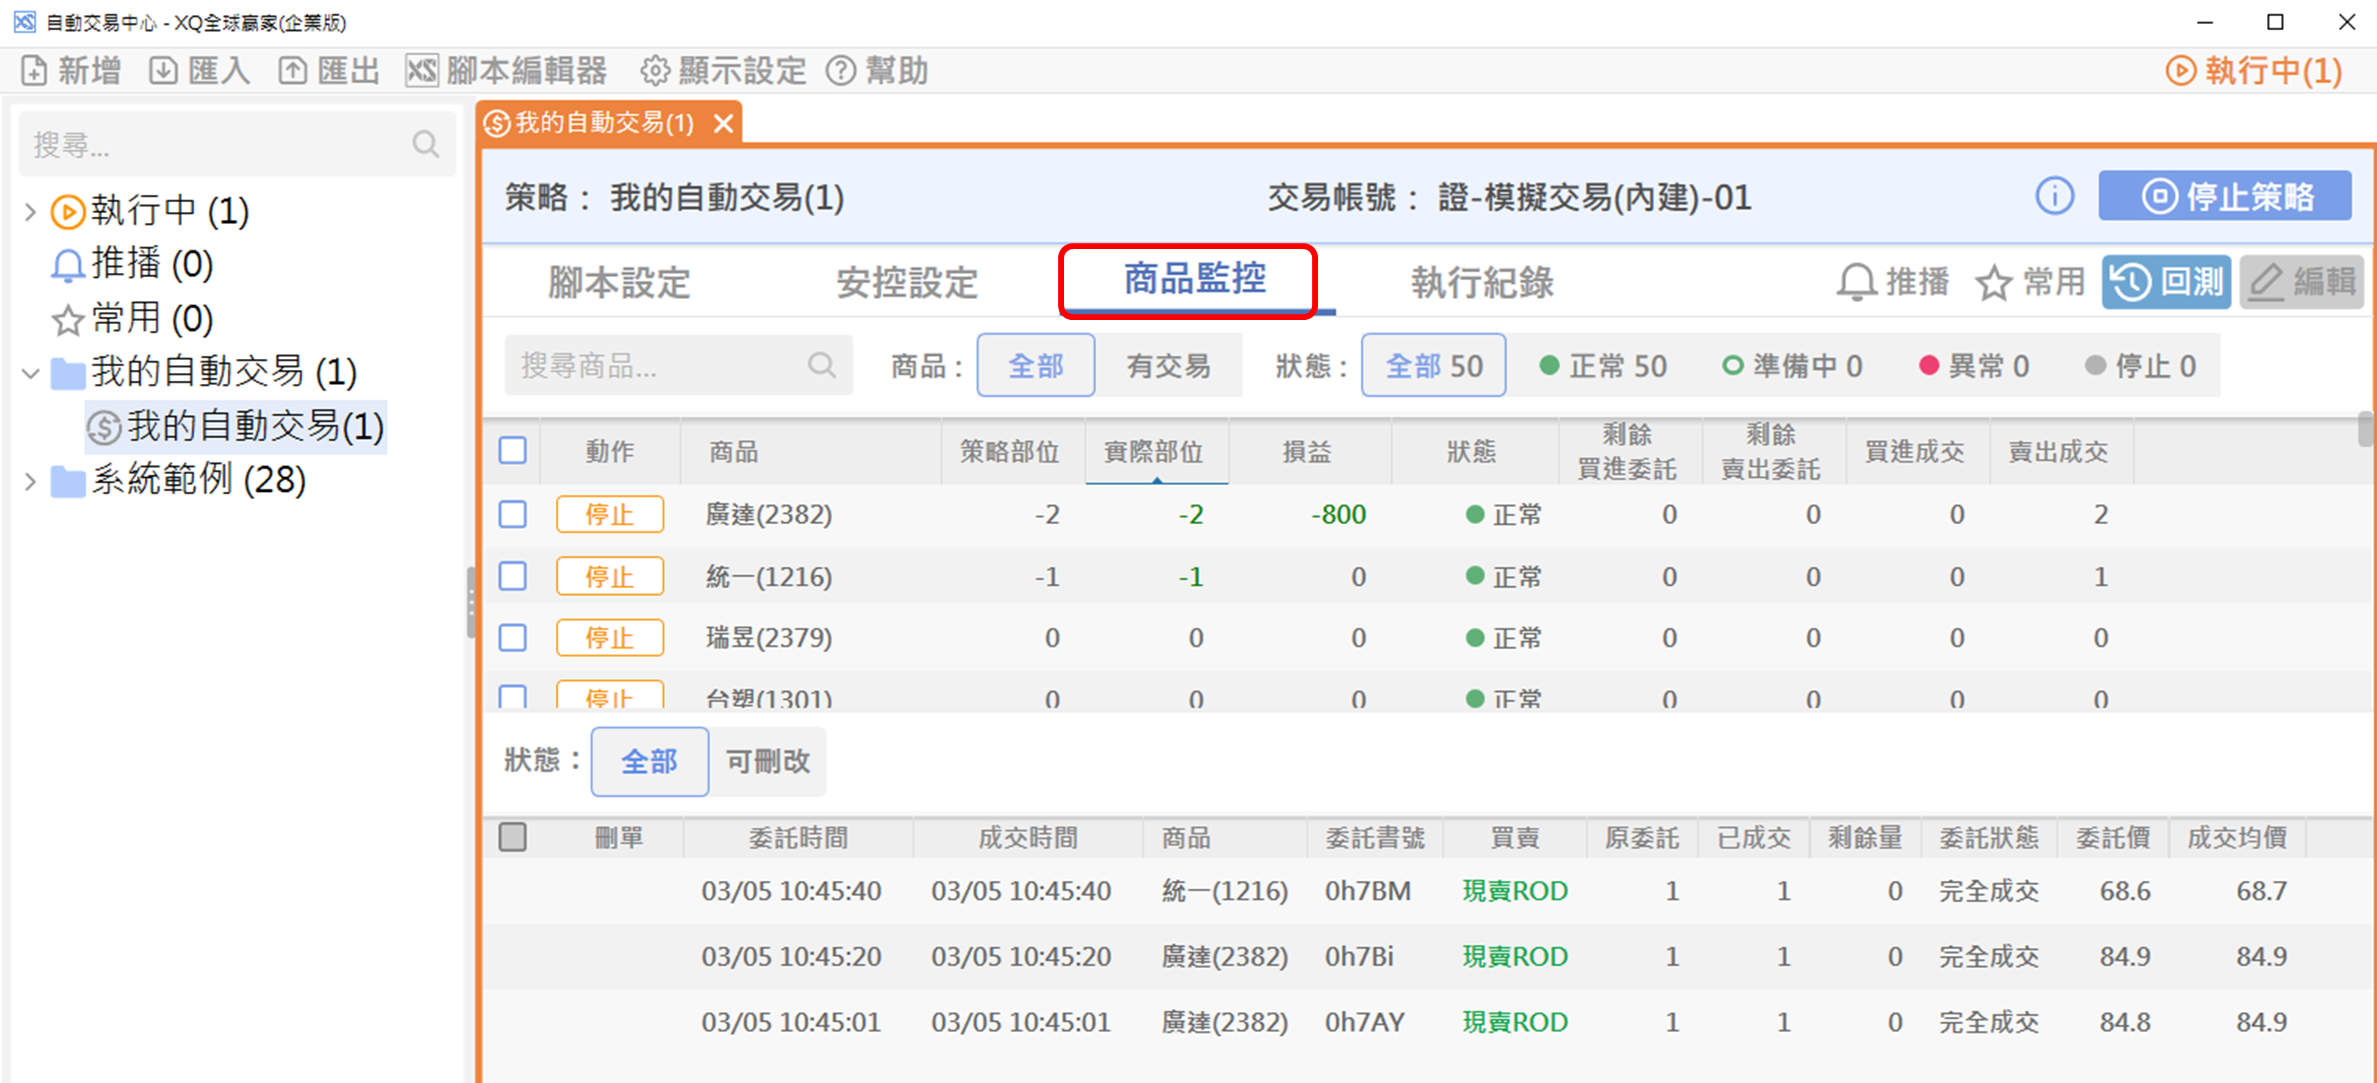Switch to the 執行紀錄 tab
This screenshot has height=1083, width=2377.
(x=1481, y=283)
